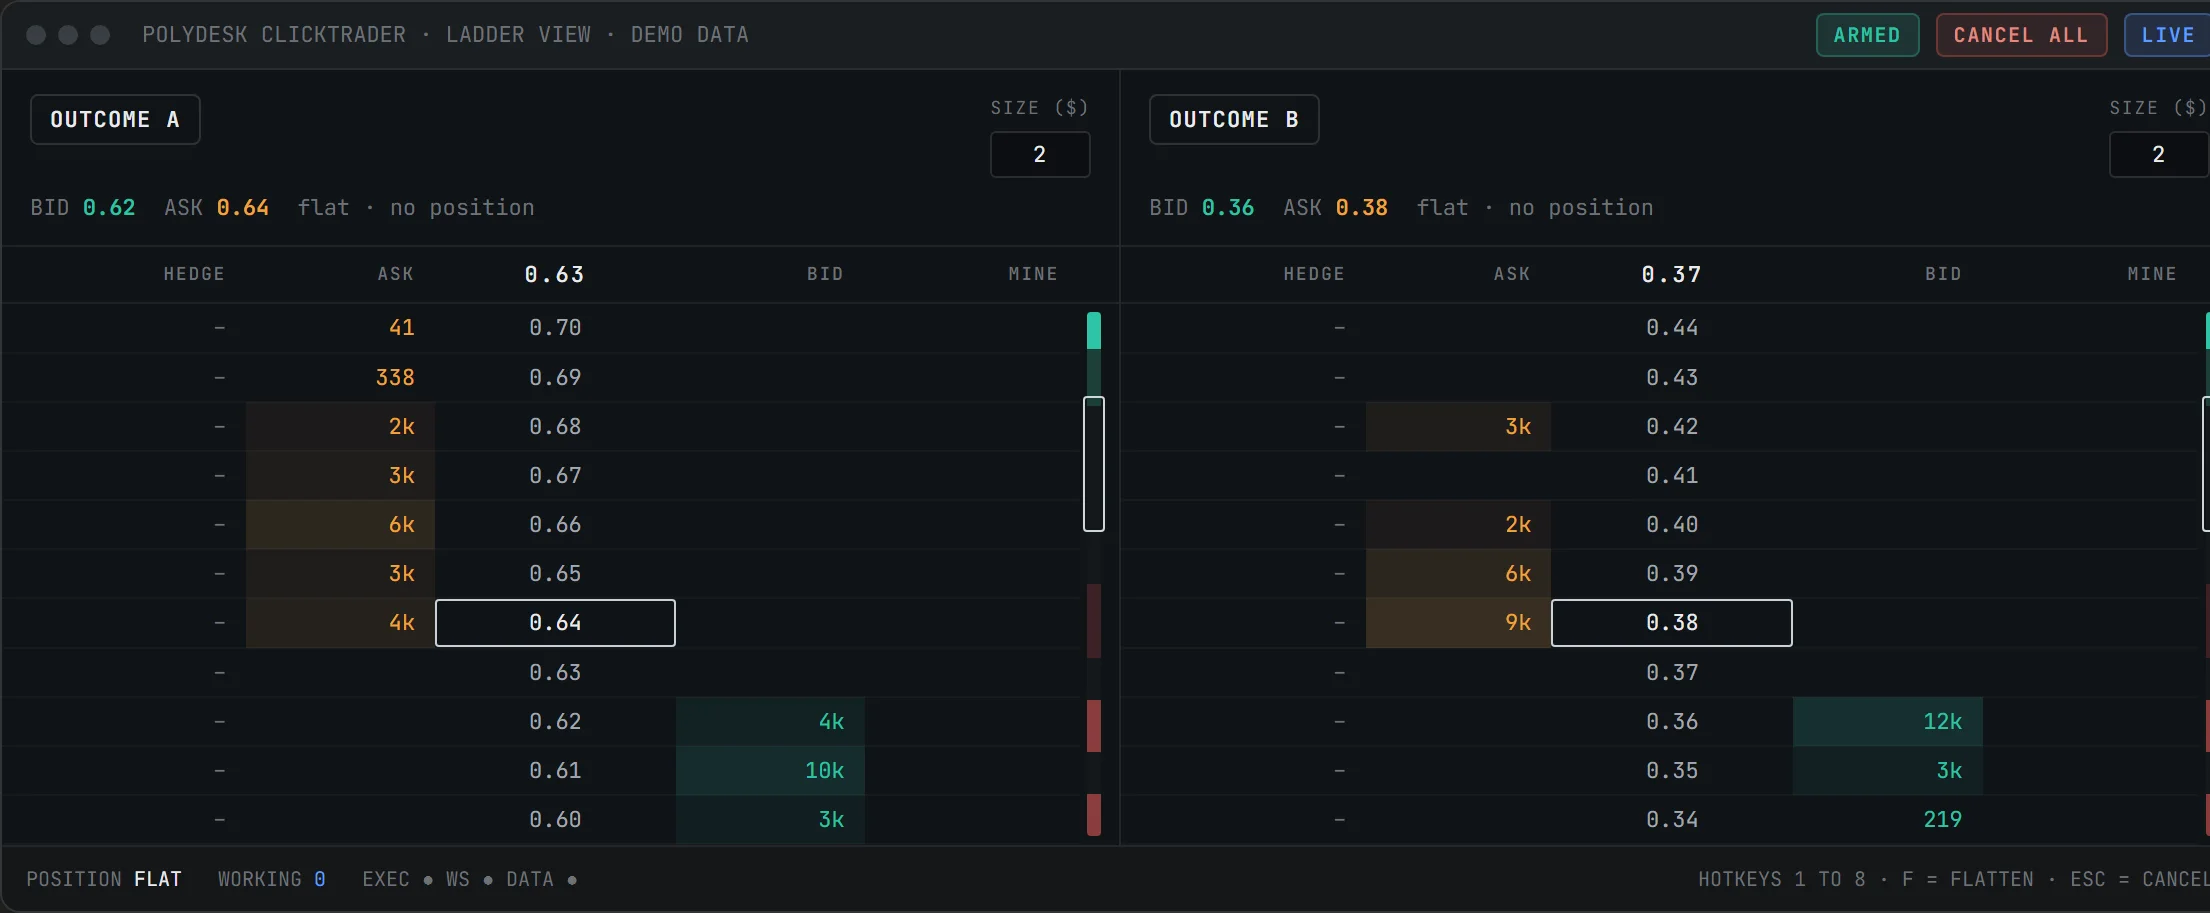Click the 219 bid size at 0.34
2210x913 pixels.
[1942, 820]
